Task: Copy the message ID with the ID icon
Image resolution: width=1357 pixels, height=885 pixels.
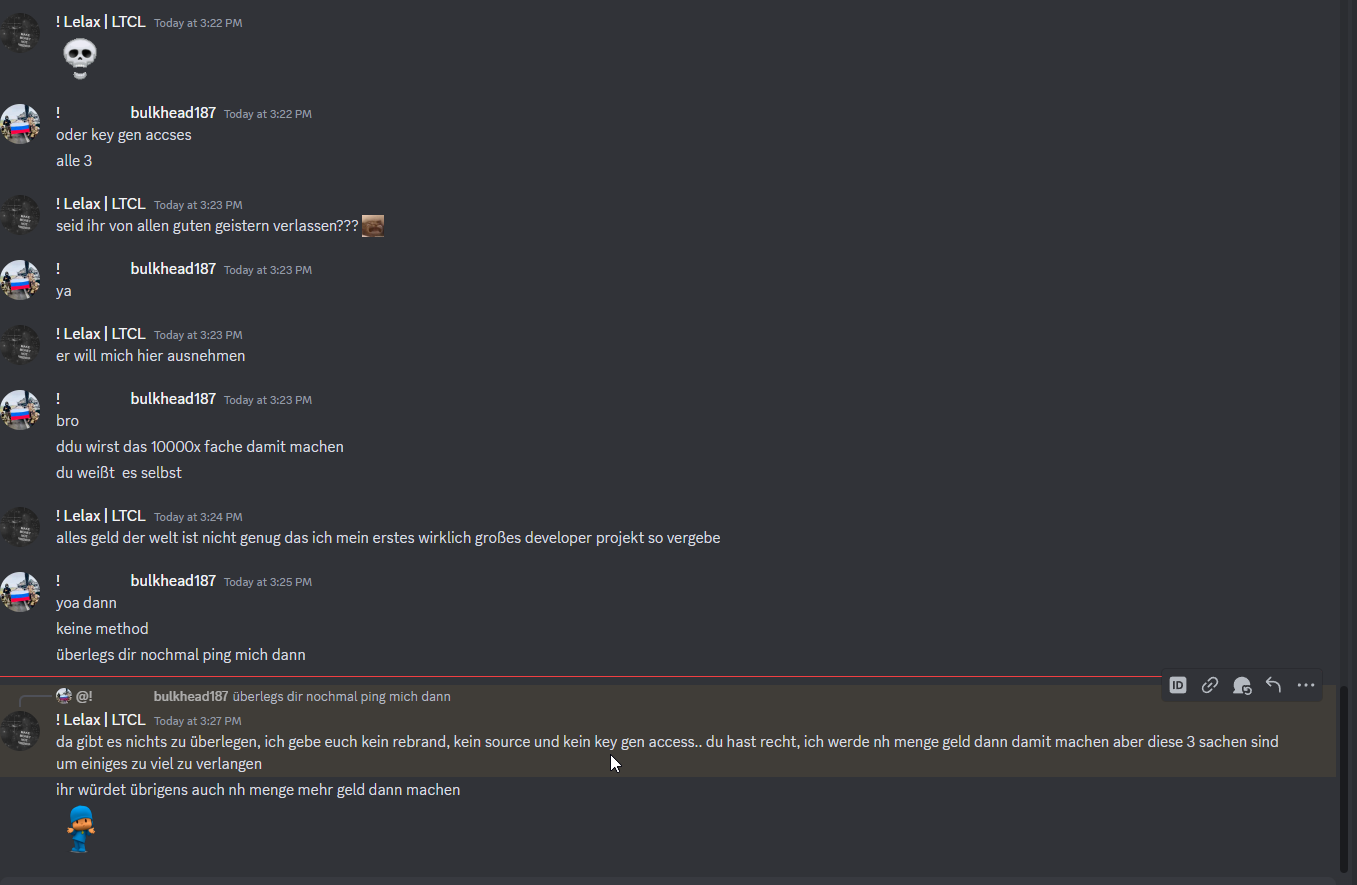Action: click(1178, 685)
